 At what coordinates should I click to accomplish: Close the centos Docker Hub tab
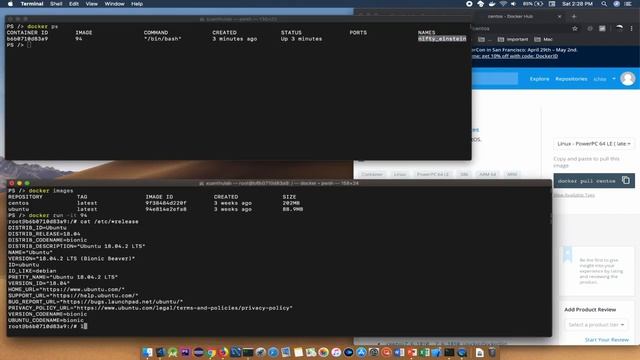[x=560, y=16]
